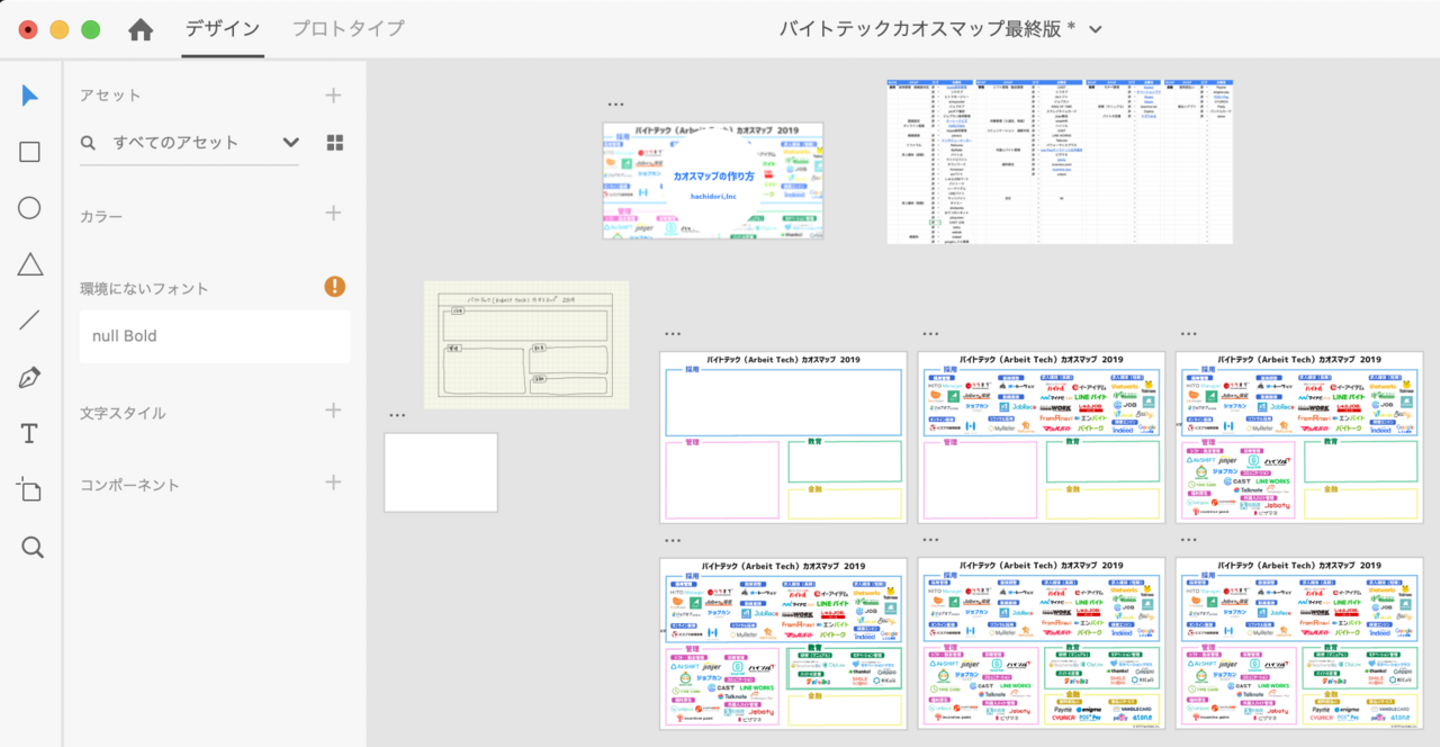Go to the Home screen icon

(x=141, y=30)
